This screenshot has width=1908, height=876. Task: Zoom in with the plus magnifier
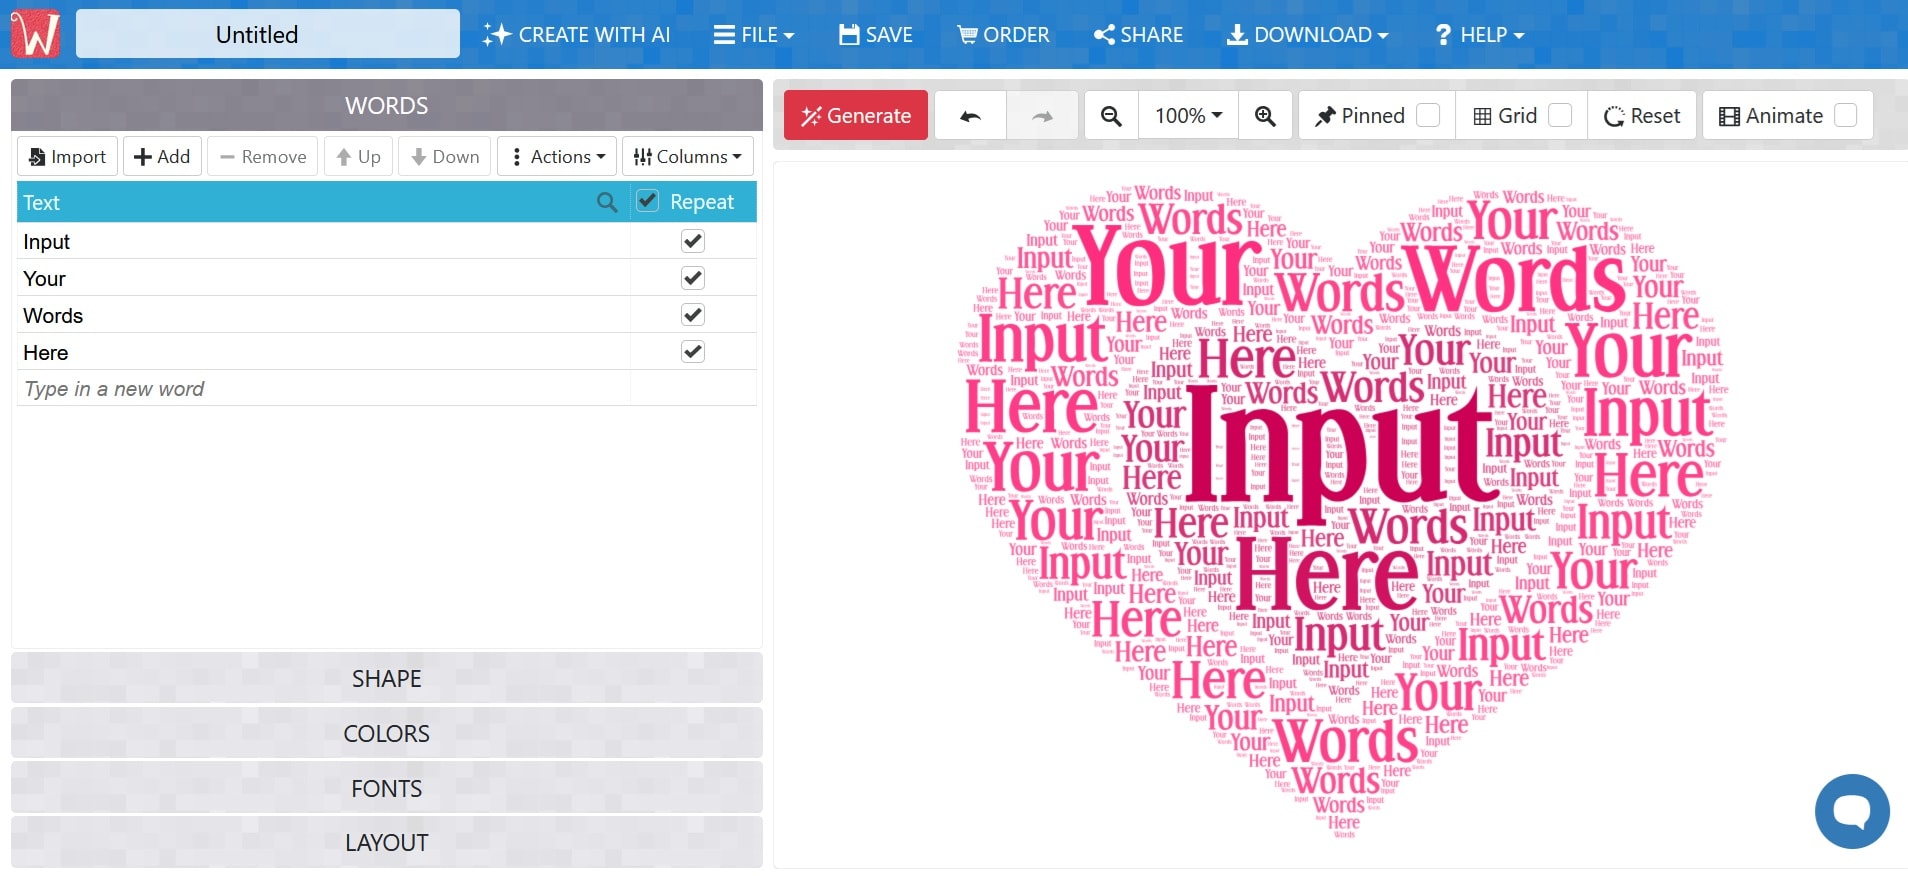click(1265, 116)
